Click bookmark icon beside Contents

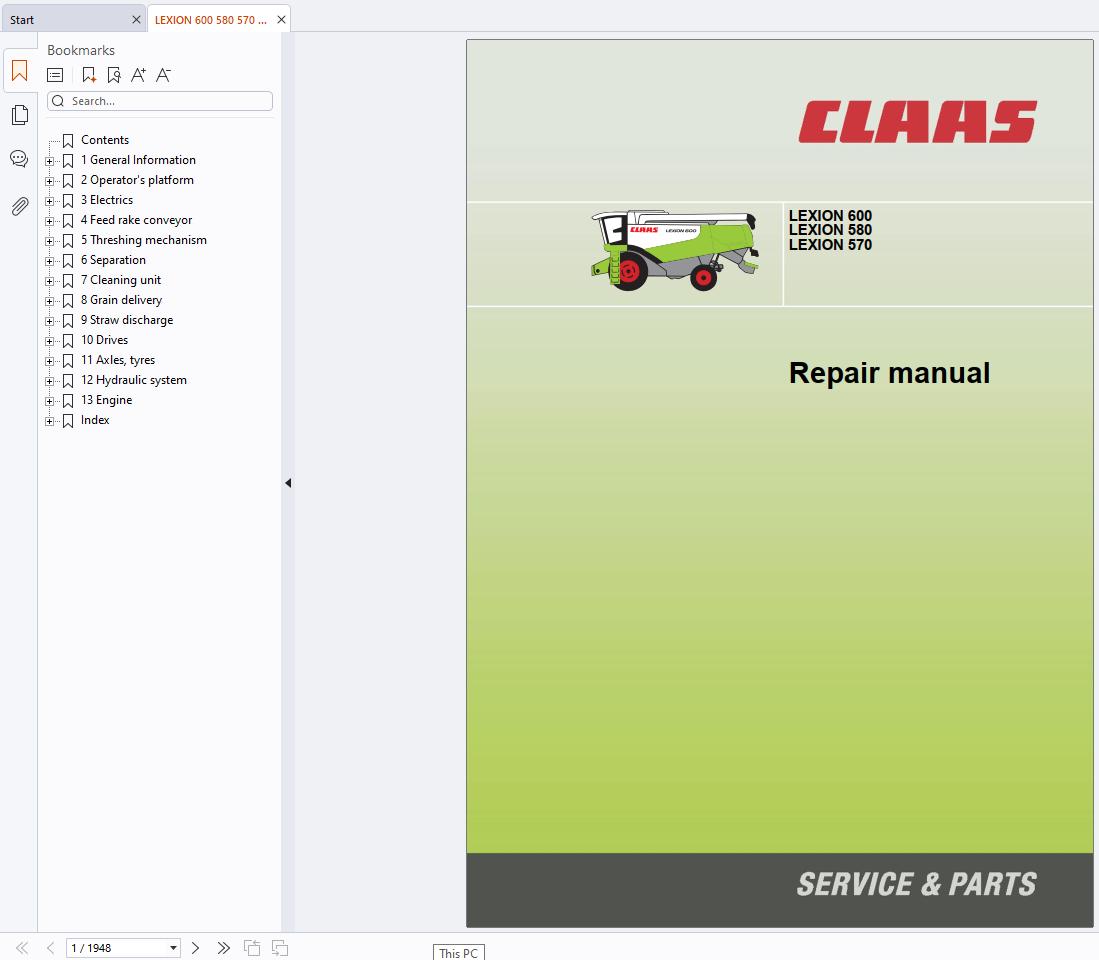(x=68, y=140)
